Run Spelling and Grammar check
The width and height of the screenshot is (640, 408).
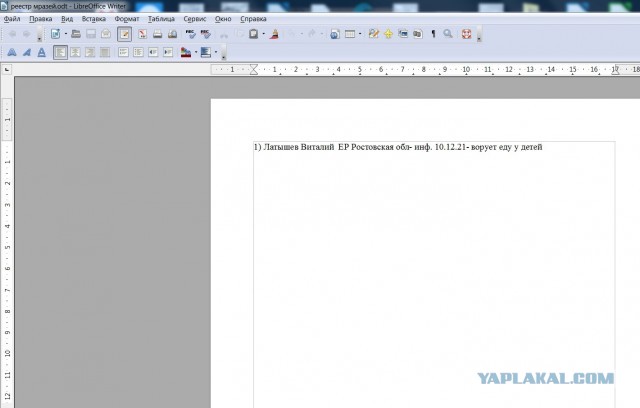(x=190, y=34)
